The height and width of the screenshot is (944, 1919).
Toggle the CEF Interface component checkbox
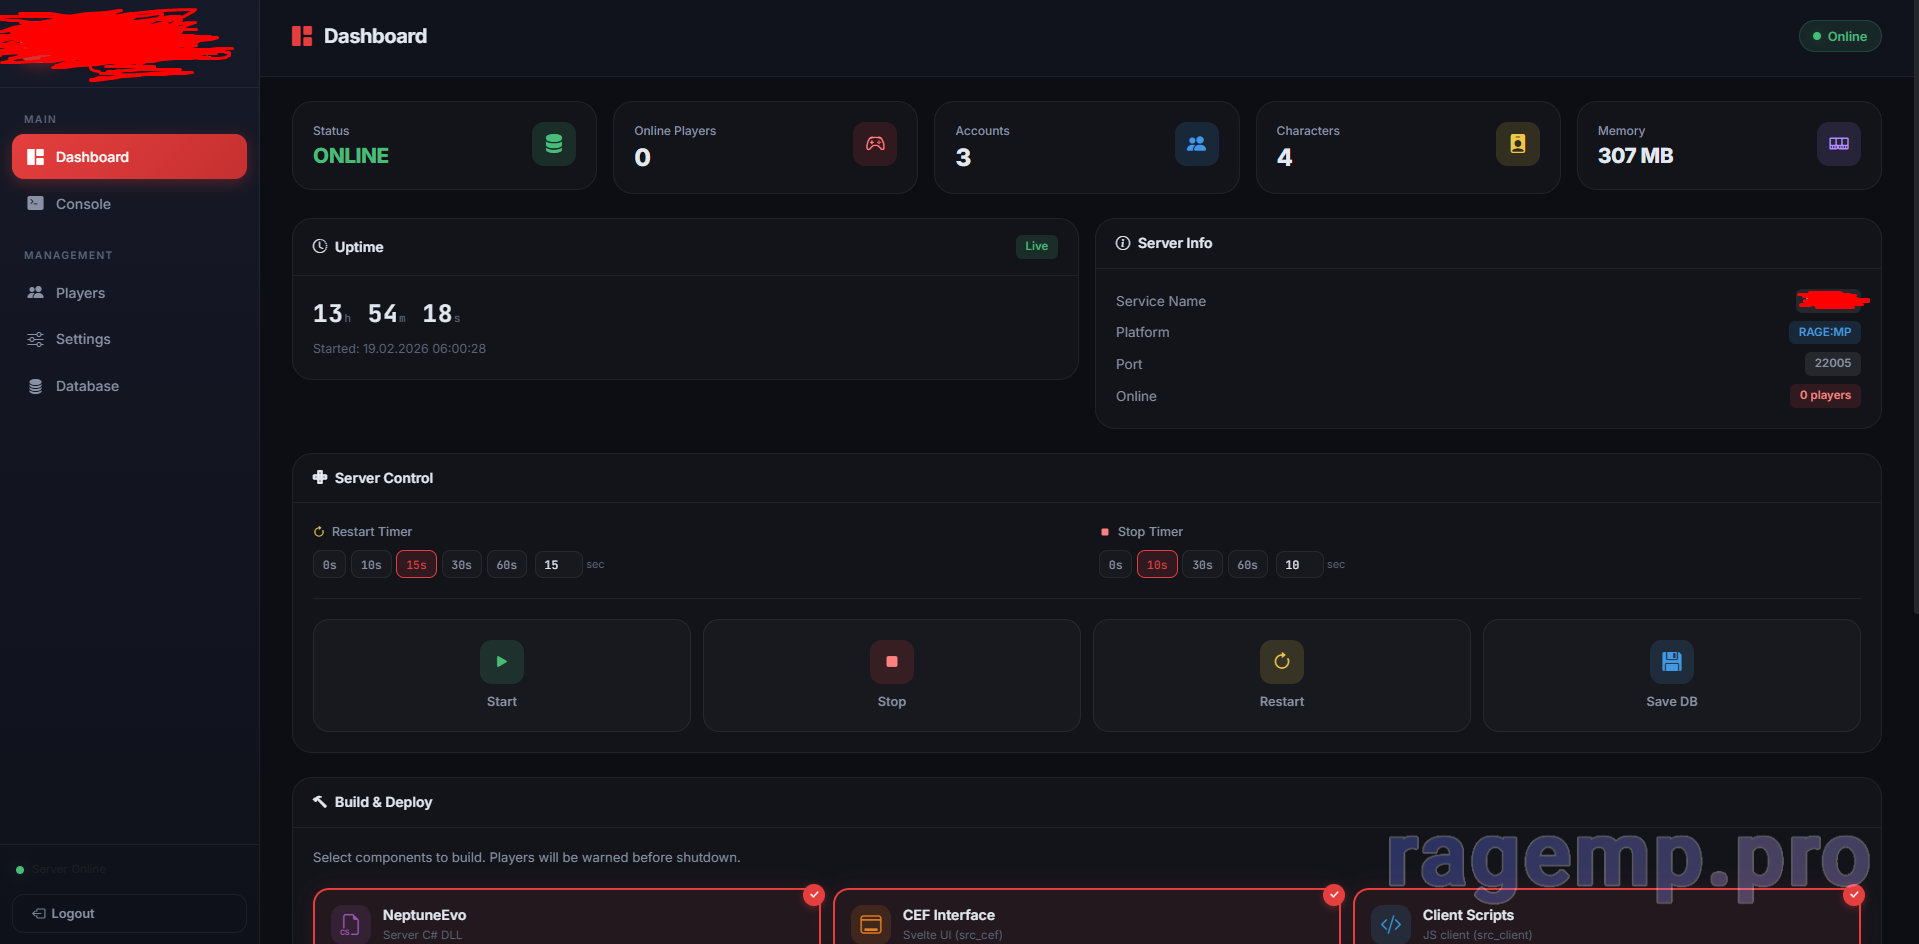(1334, 894)
